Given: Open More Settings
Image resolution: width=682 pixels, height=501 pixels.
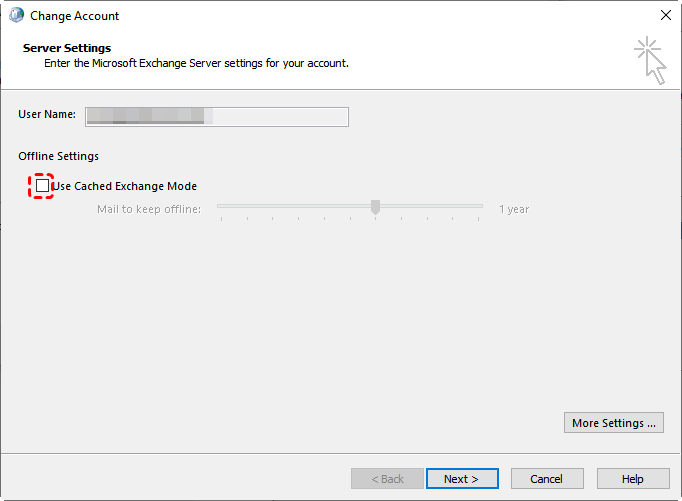Looking at the screenshot, I should point(614,423).
